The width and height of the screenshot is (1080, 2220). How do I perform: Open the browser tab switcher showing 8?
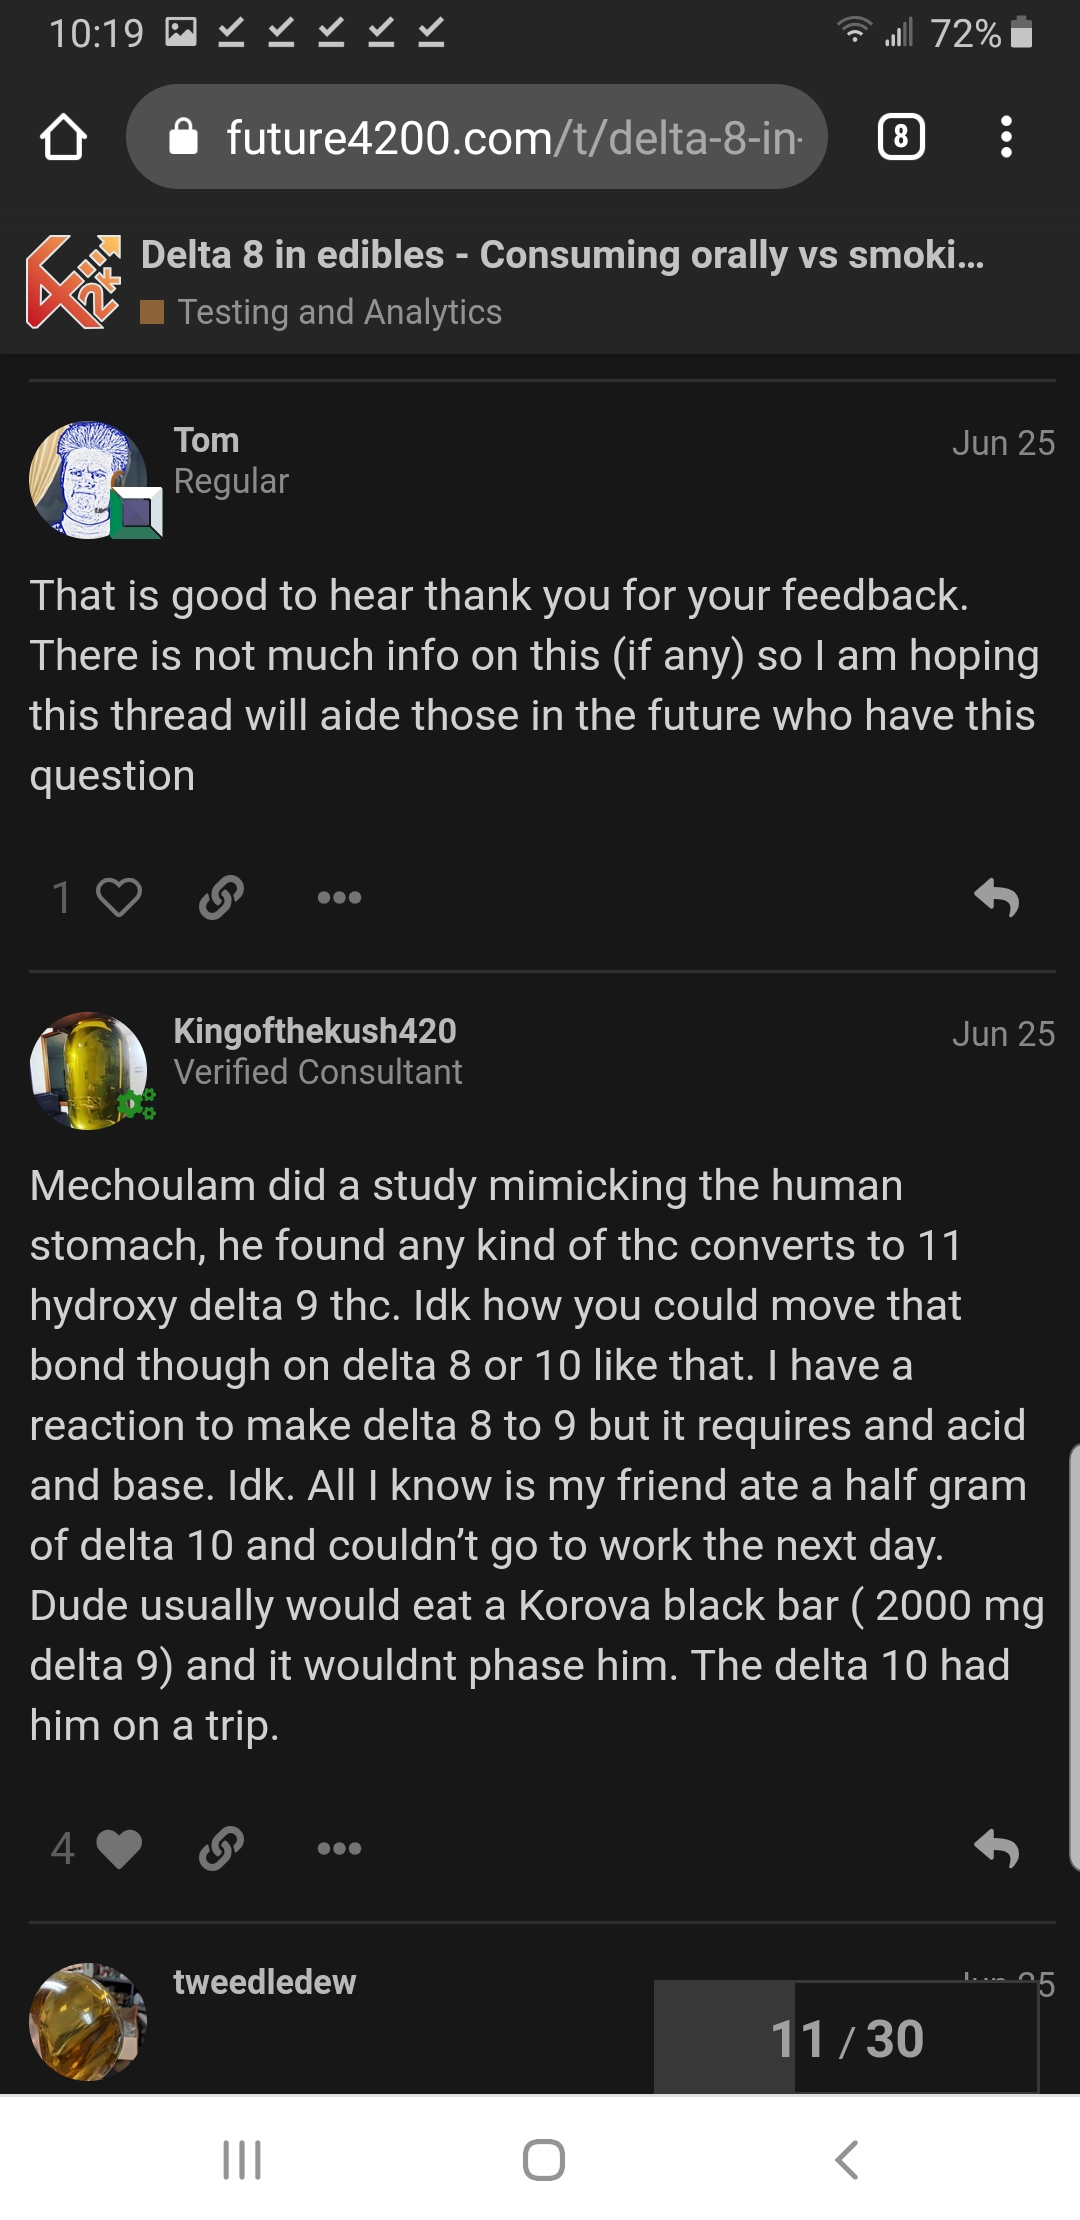point(901,137)
